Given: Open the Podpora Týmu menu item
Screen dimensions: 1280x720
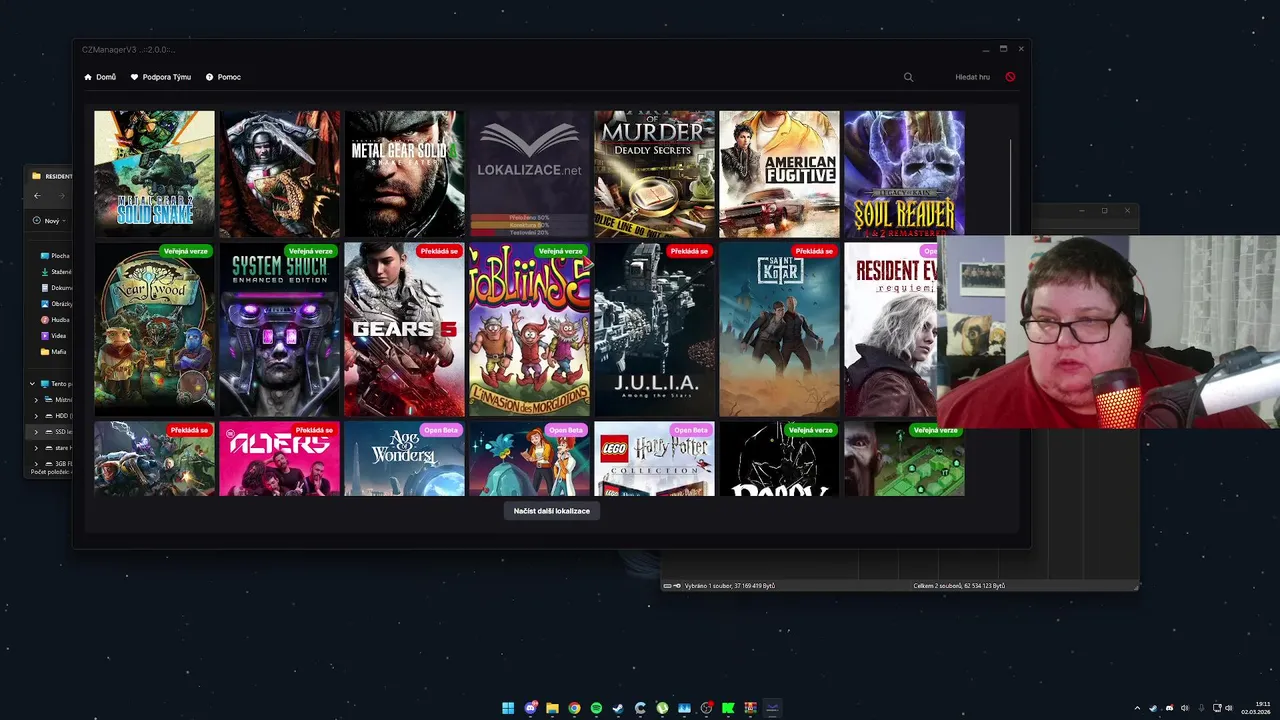Looking at the screenshot, I should (161, 77).
